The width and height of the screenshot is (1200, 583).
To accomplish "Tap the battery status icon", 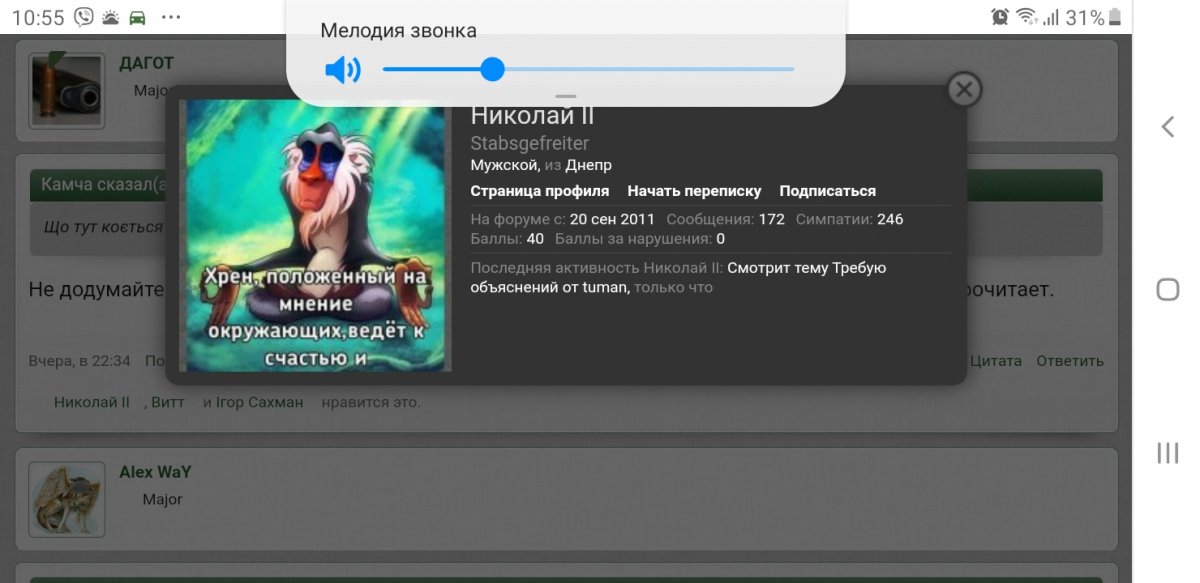I will tap(1115, 17).
